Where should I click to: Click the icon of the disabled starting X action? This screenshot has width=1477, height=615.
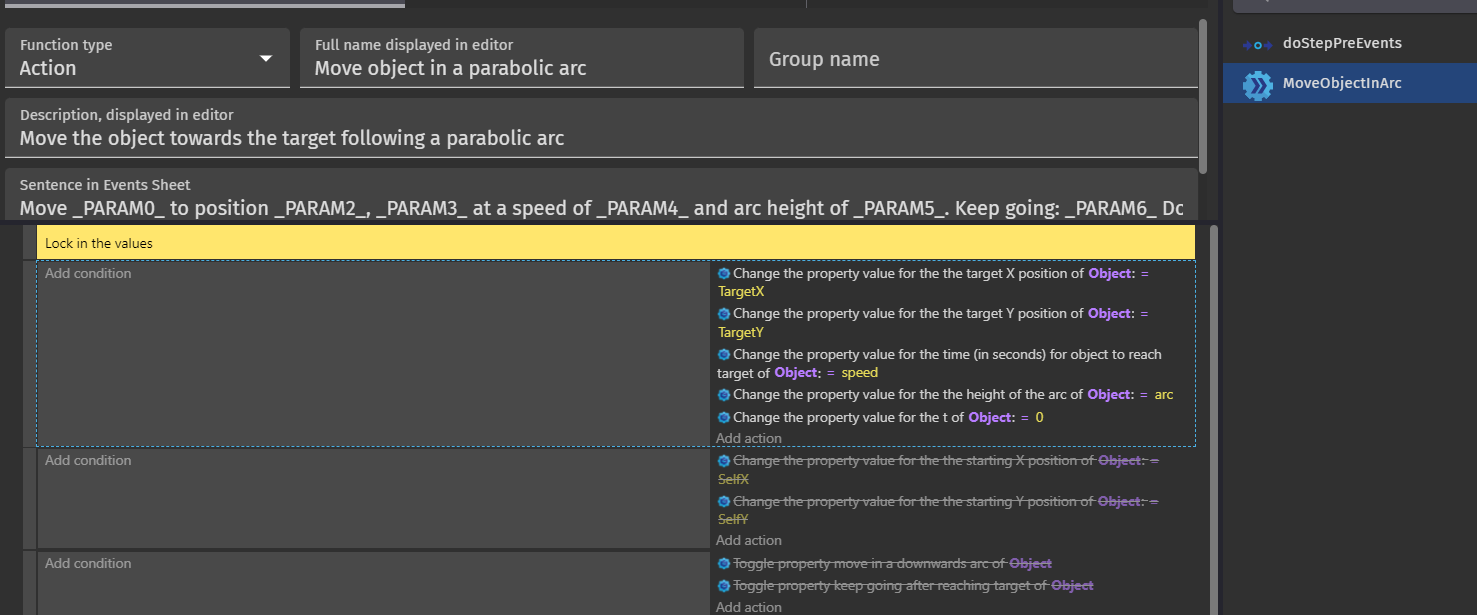724,461
